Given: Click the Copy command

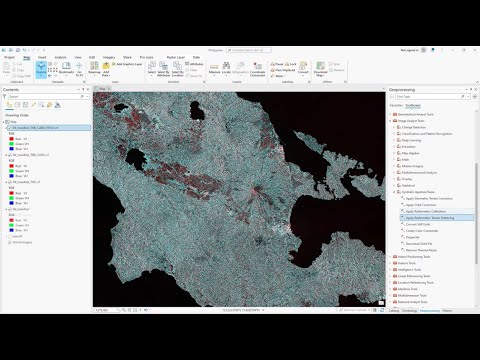Looking at the screenshot, I should 18,70.
